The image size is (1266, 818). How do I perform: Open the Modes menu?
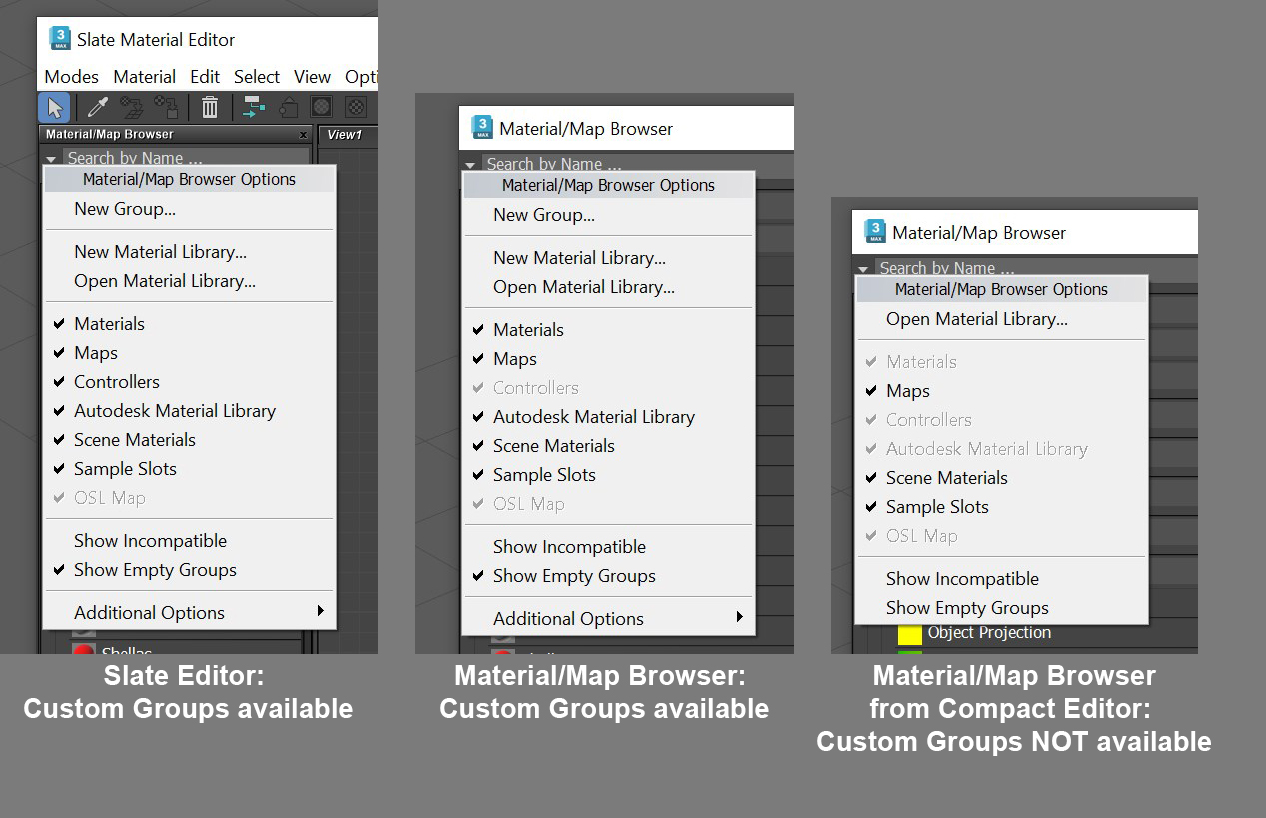tap(70, 76)
